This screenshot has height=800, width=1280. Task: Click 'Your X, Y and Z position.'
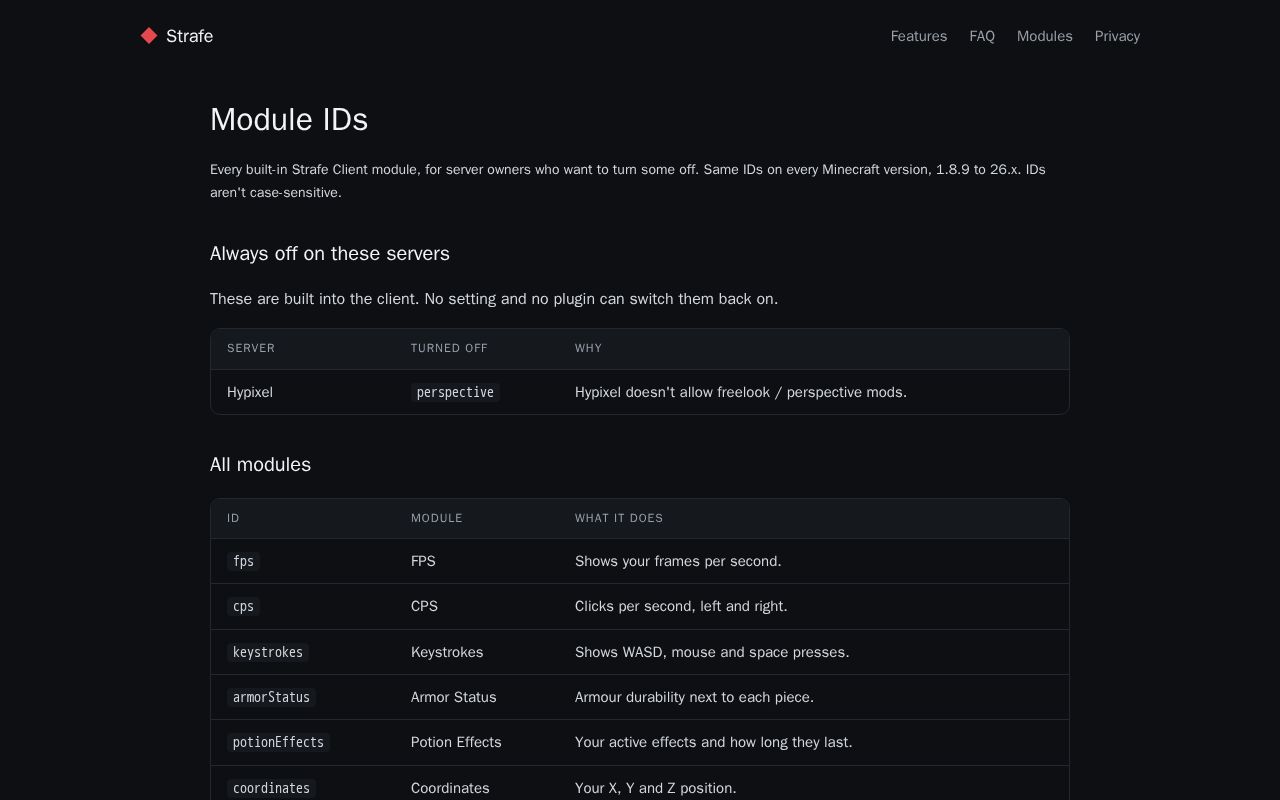click(656, 788)
